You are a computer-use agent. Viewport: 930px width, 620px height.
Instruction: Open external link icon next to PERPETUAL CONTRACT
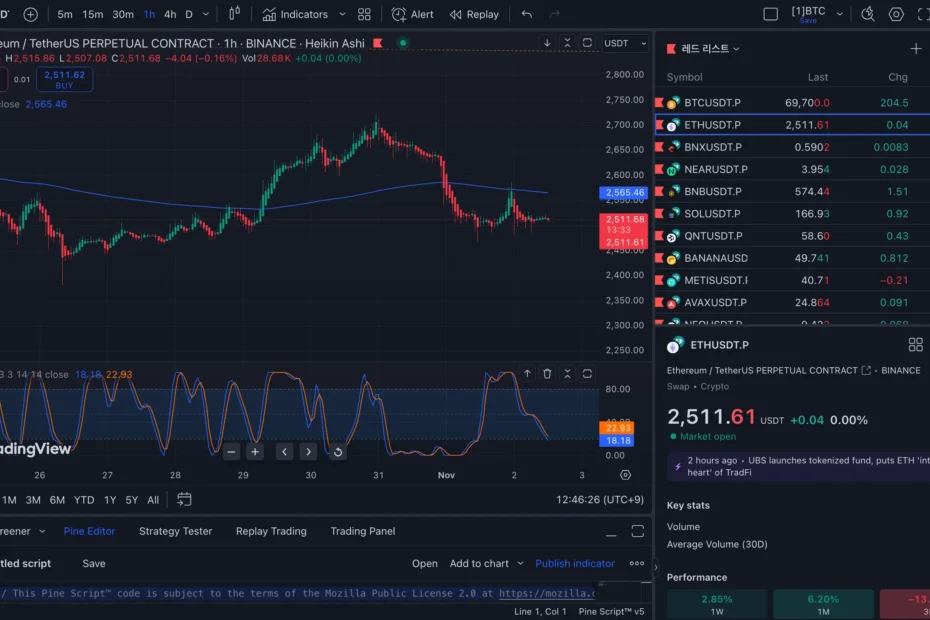[866, 370]
